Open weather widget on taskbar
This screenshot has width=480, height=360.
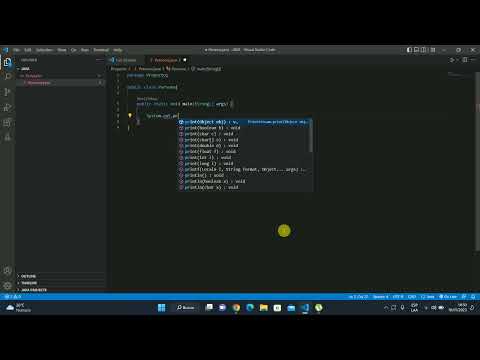(18, 308)
